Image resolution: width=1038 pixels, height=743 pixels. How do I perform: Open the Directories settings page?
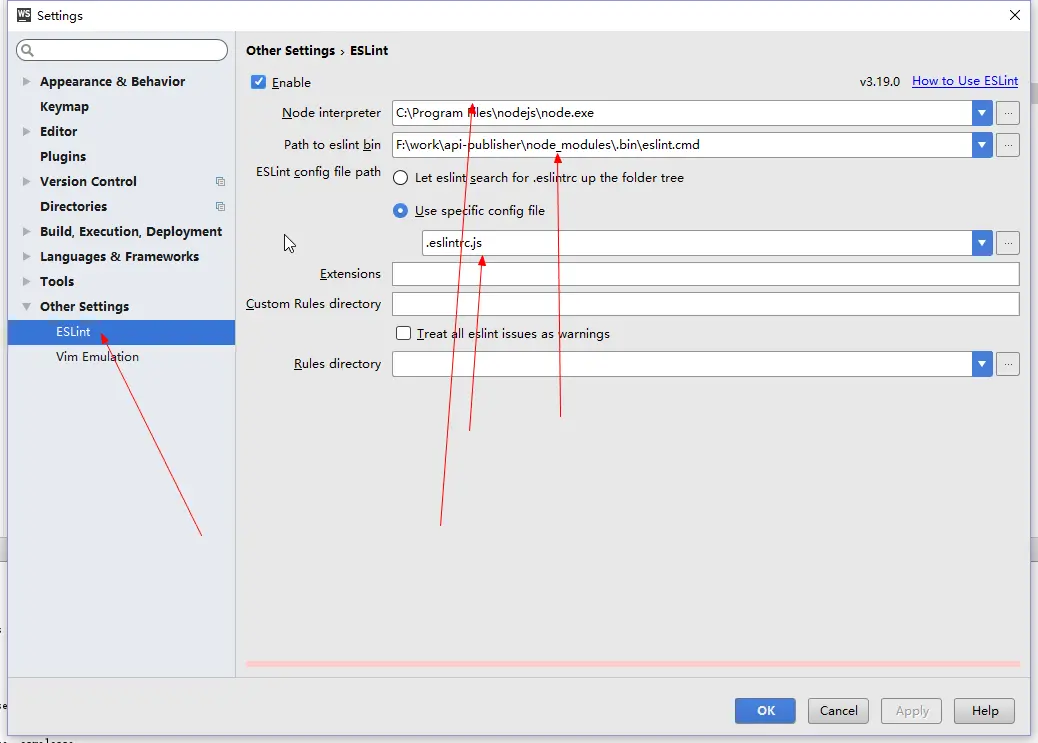pos(73,207)
